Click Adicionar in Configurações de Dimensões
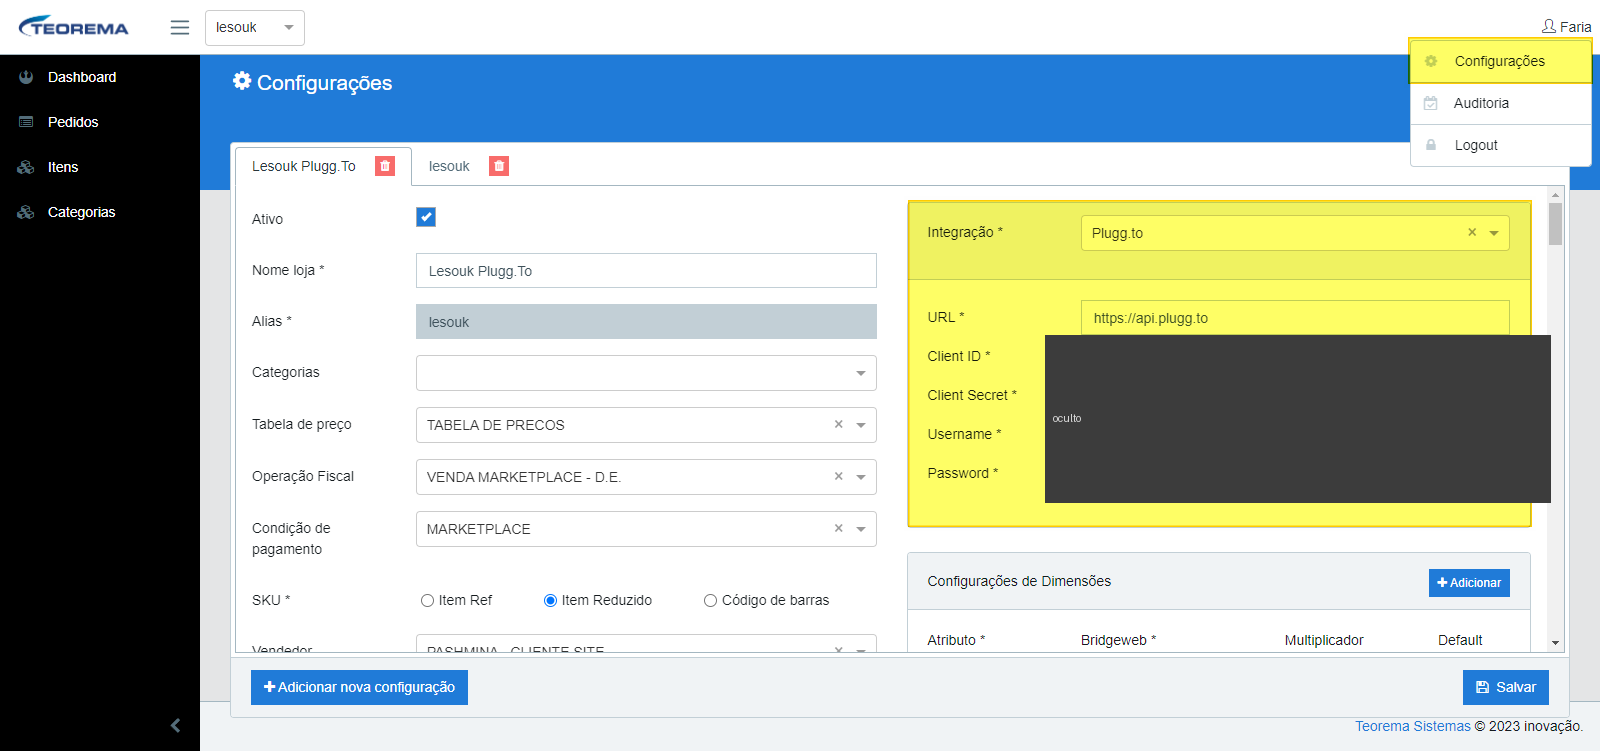The image size is (1600, 751). (x=1469, y=583)
